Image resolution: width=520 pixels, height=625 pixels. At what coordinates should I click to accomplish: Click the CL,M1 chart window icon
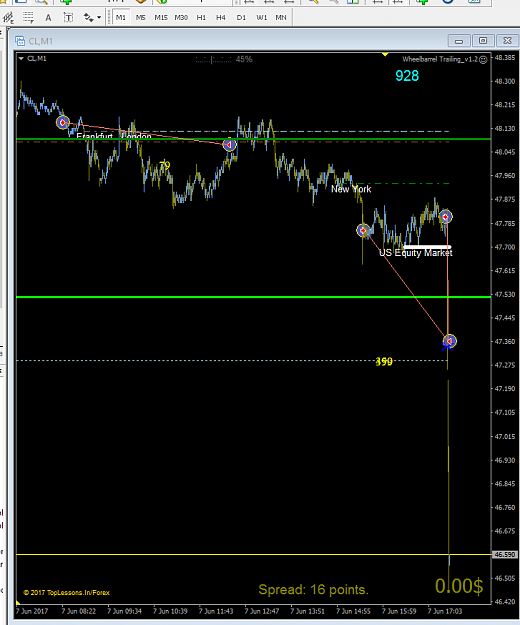click(x=20, y=41)
